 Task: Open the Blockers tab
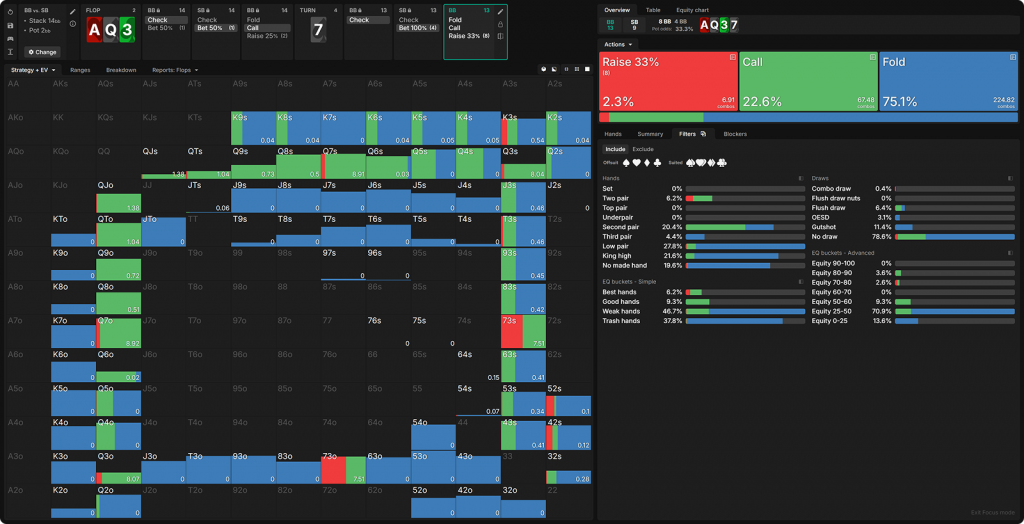point(735,133)
